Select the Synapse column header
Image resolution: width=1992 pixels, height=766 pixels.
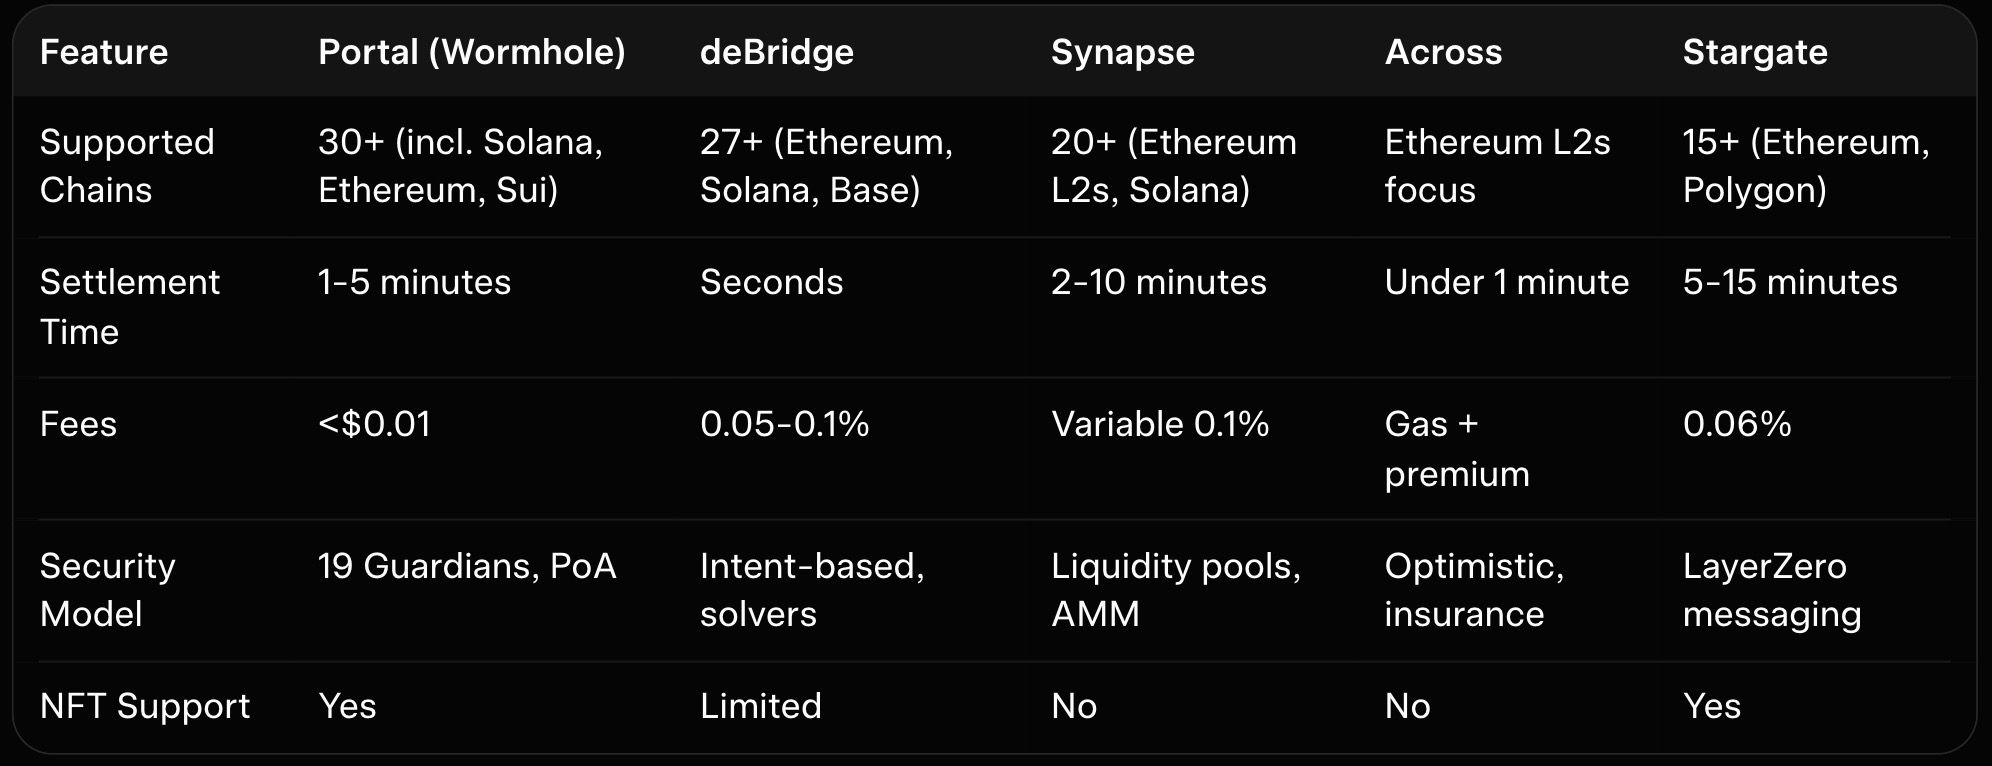[1122, 52]
